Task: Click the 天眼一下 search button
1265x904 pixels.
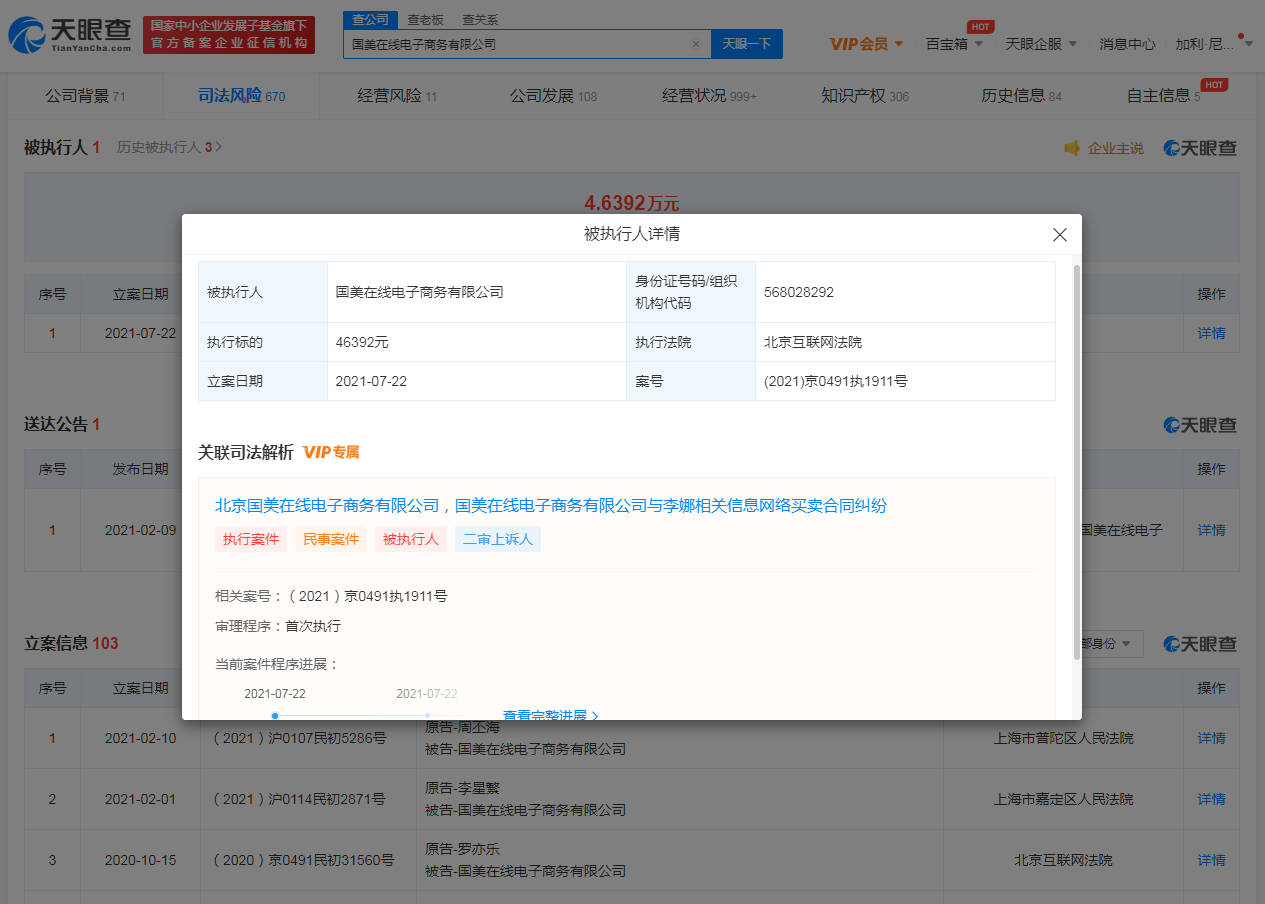Action: pyautogui.click(x=746, y=44)
